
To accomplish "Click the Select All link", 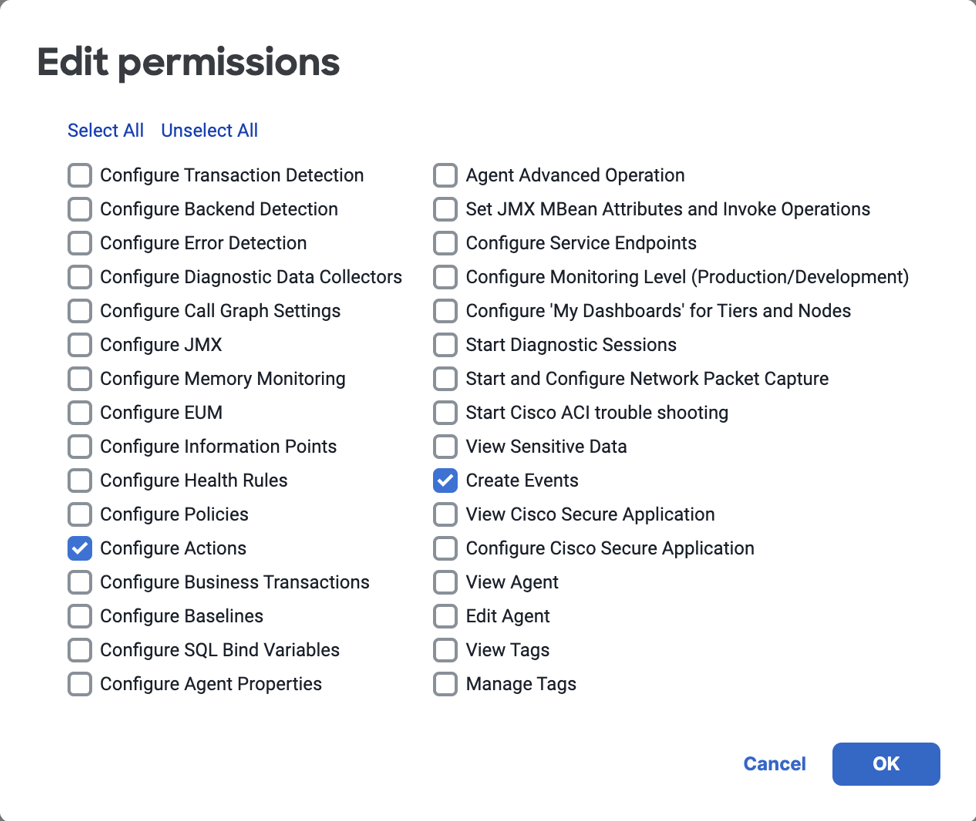I will pos(105,131).
